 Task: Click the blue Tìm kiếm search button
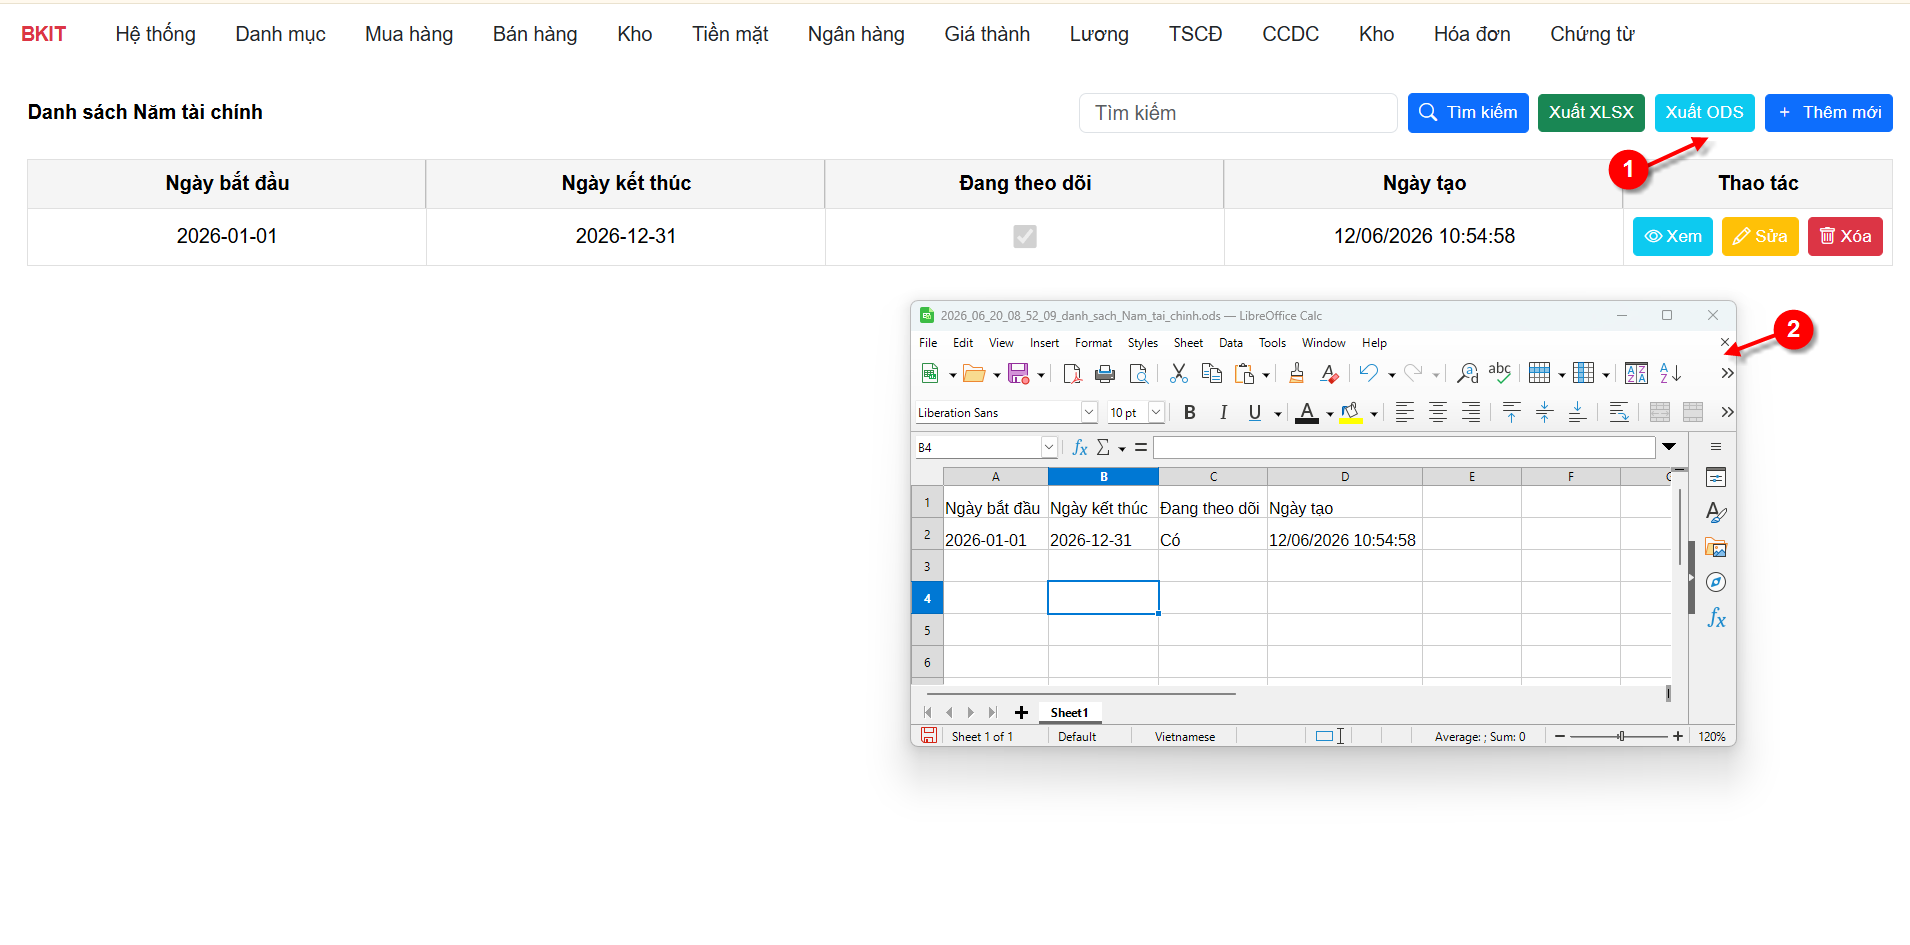coord(1468,113)
